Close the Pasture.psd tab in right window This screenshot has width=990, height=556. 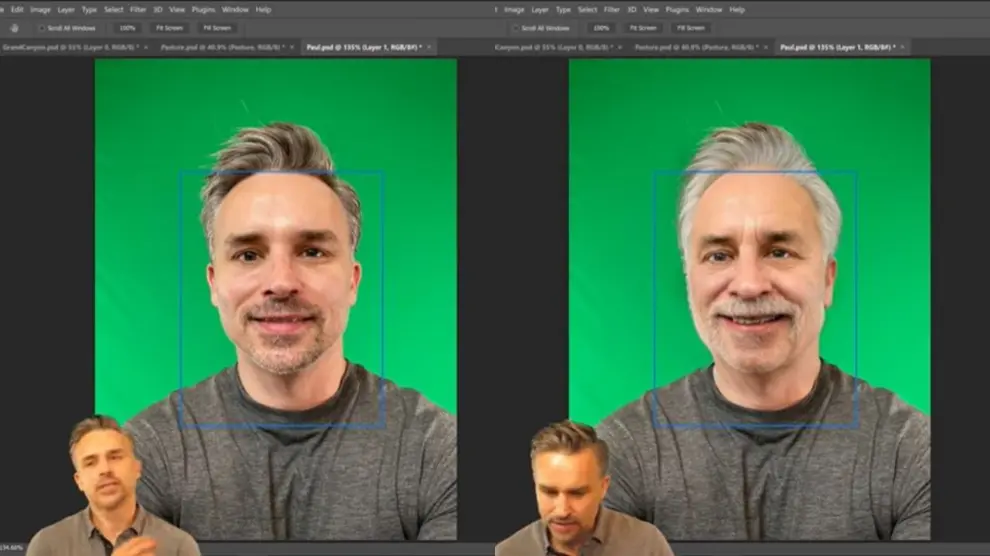coord(765,47)
